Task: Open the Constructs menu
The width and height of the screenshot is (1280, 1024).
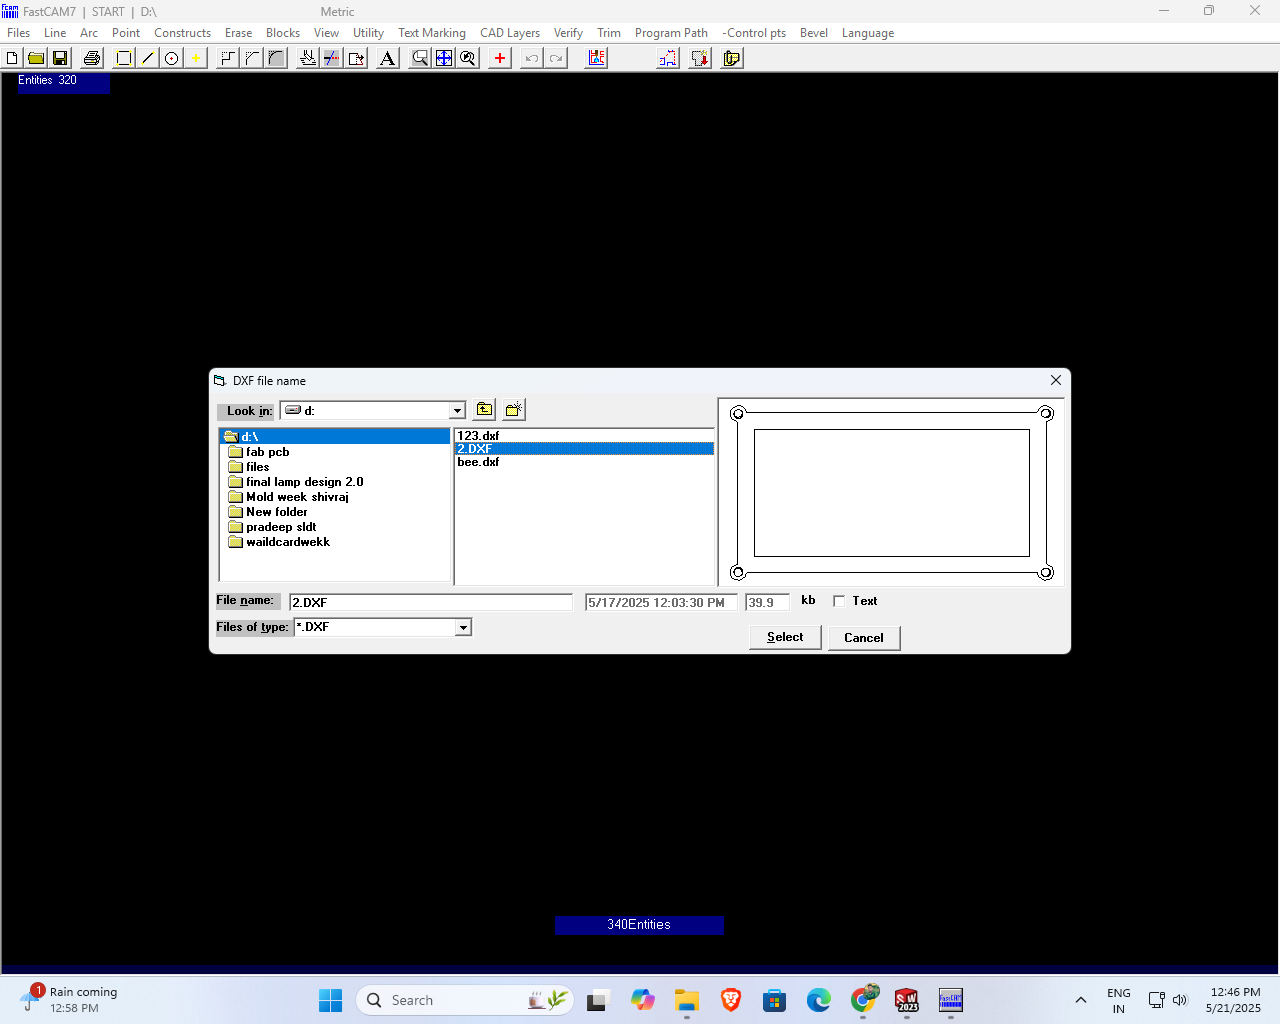Action: (182, 33)
